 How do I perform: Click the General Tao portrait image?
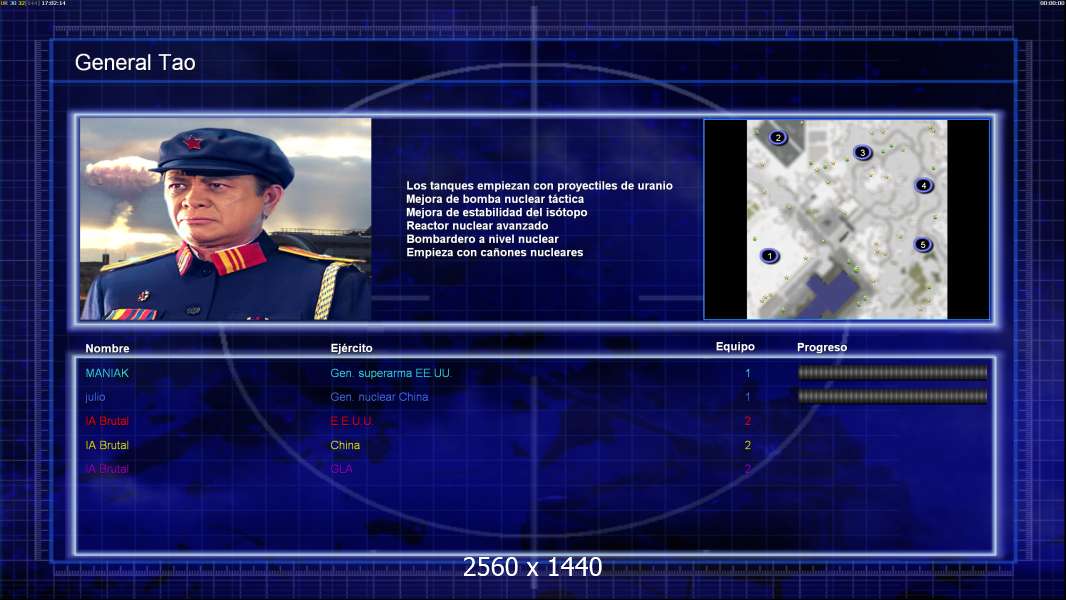click(226, 219)
